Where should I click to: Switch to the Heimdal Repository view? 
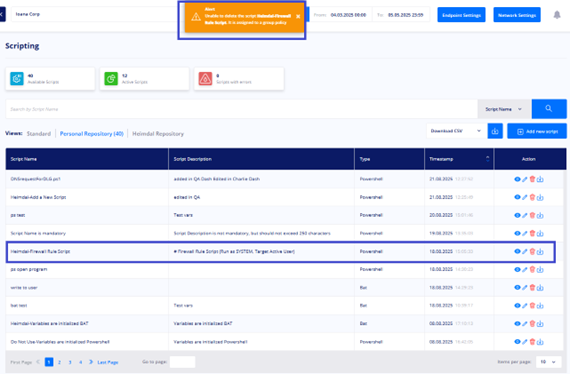158,134
